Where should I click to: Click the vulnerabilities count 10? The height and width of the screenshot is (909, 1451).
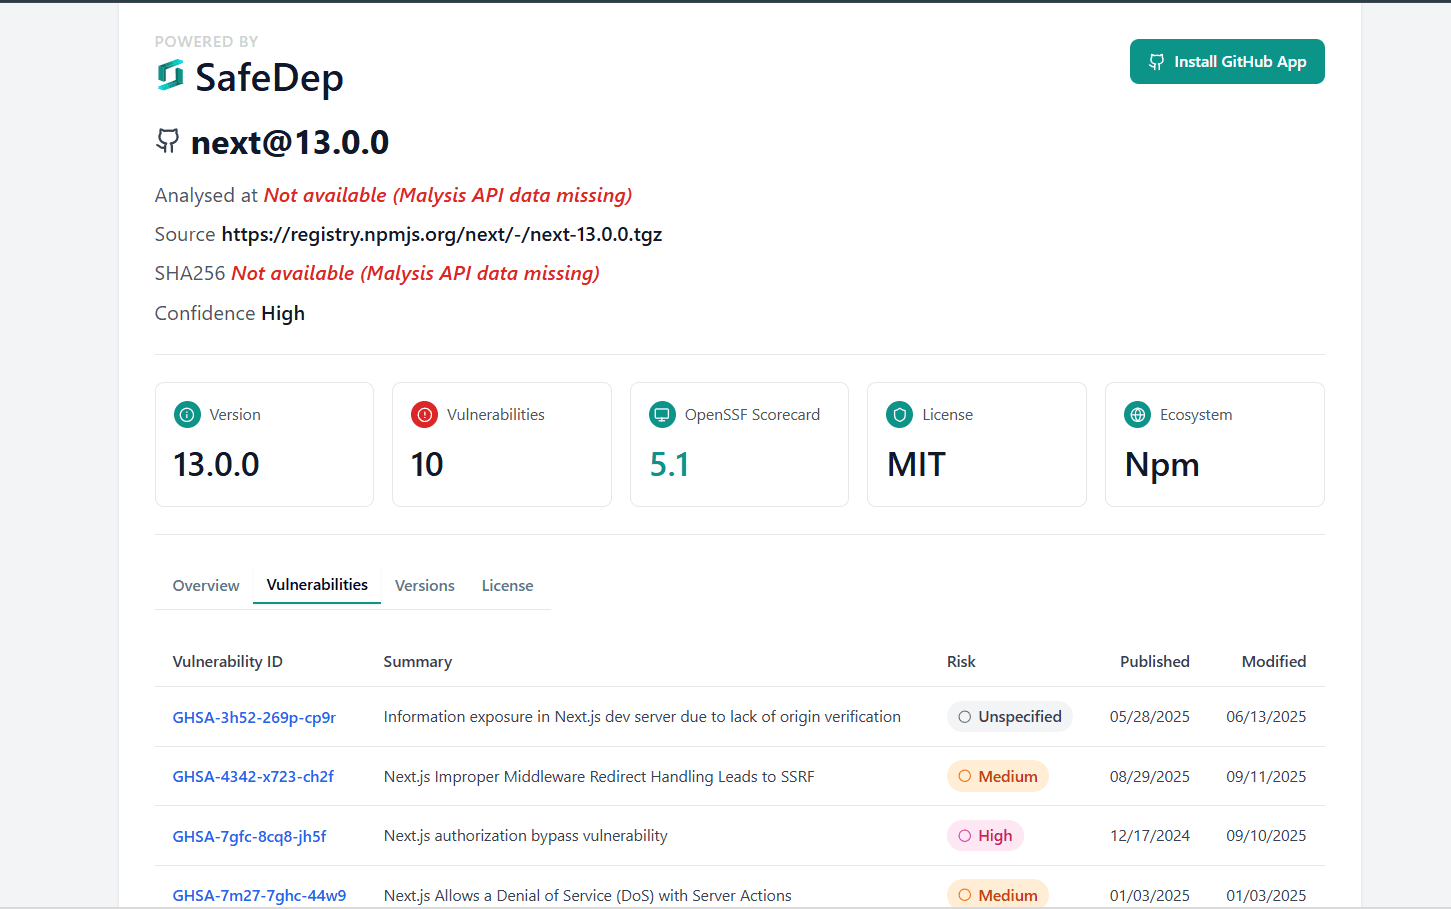pos(427,465)
